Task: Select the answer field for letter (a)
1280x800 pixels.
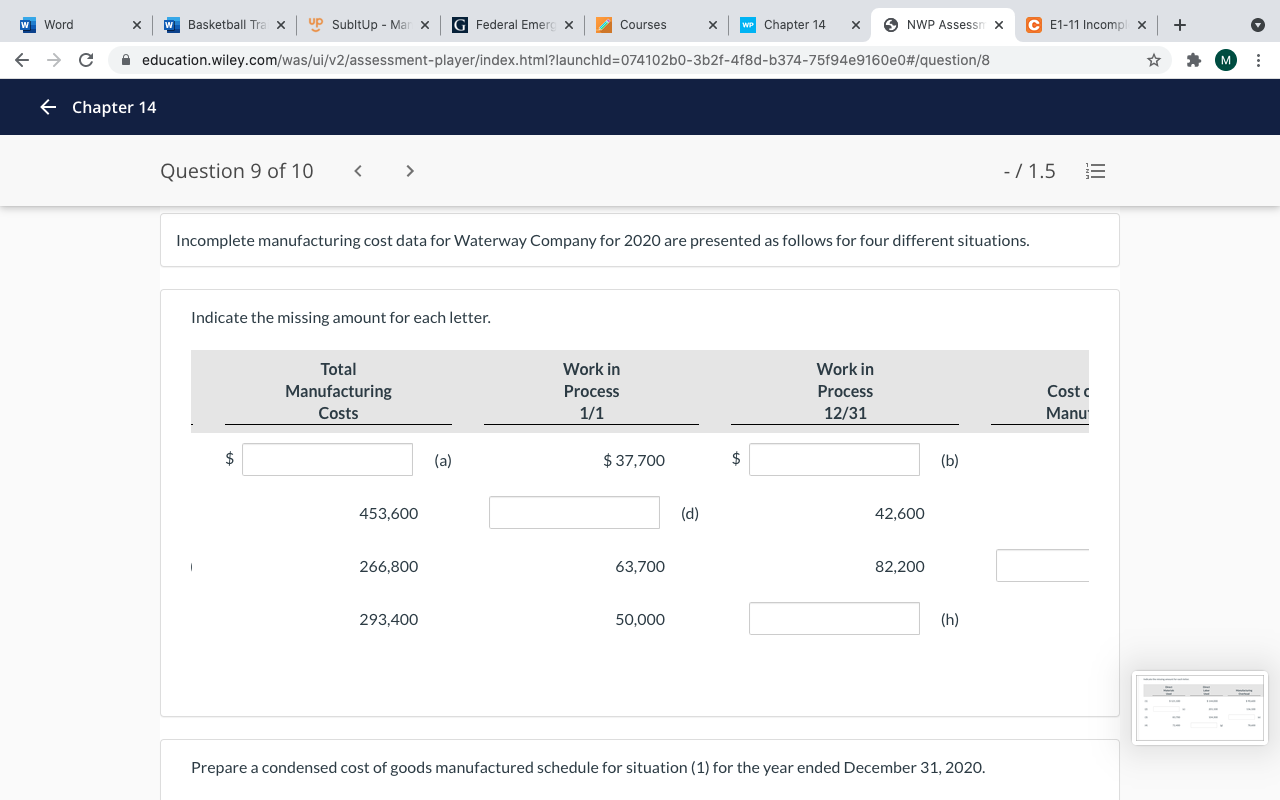Action: [327, 459]
